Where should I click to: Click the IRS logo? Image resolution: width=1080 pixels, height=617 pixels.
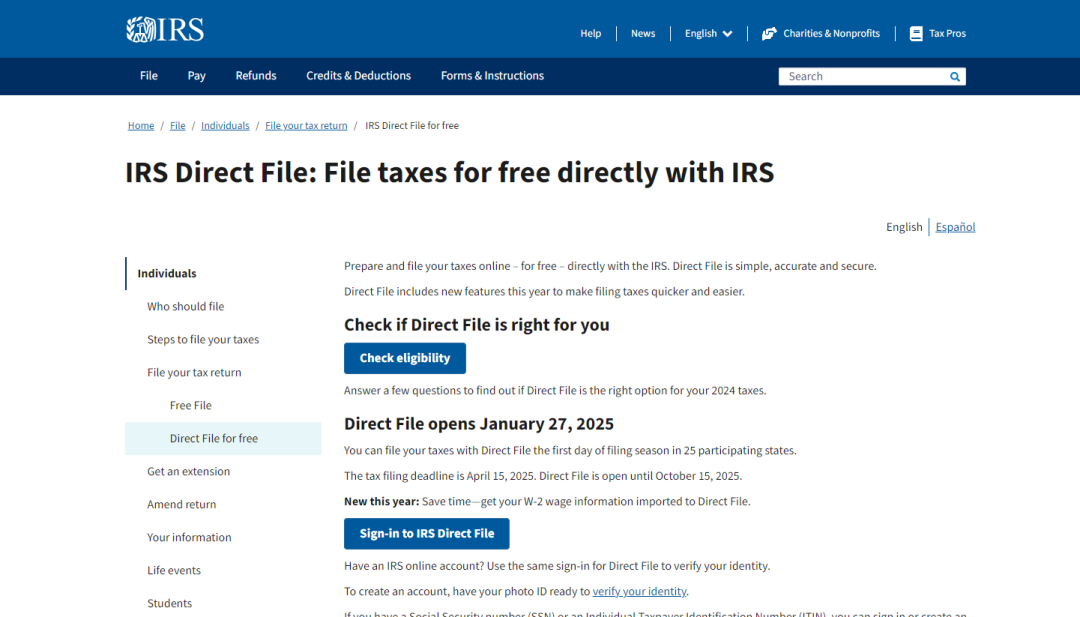point(165,30)
